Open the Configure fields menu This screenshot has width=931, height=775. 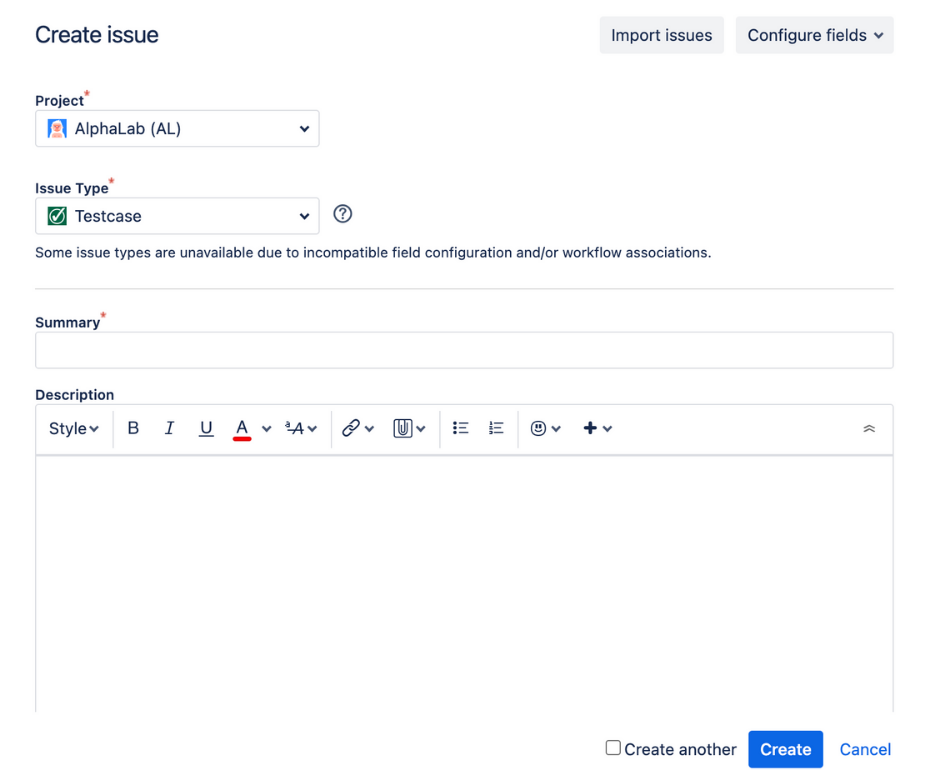814,35
